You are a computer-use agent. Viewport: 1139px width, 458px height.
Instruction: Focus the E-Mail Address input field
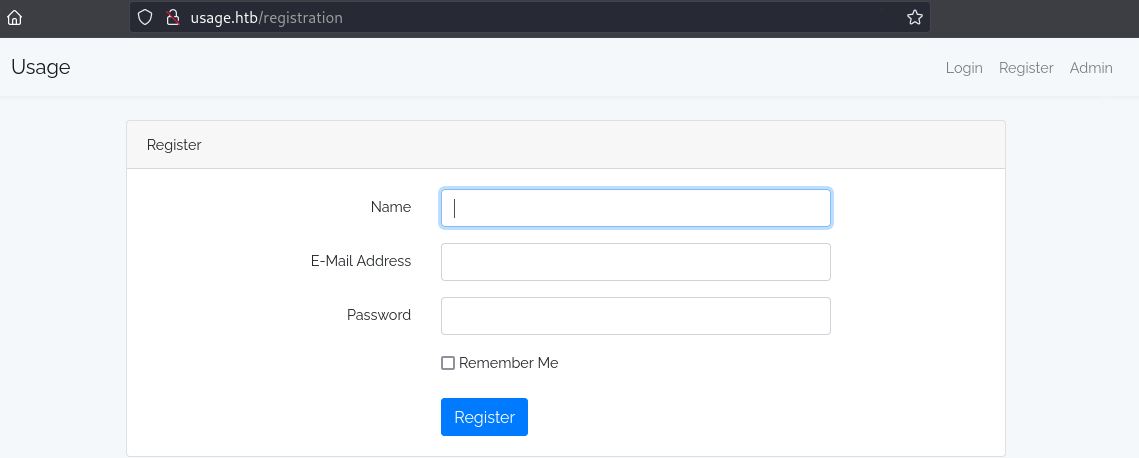636,262
